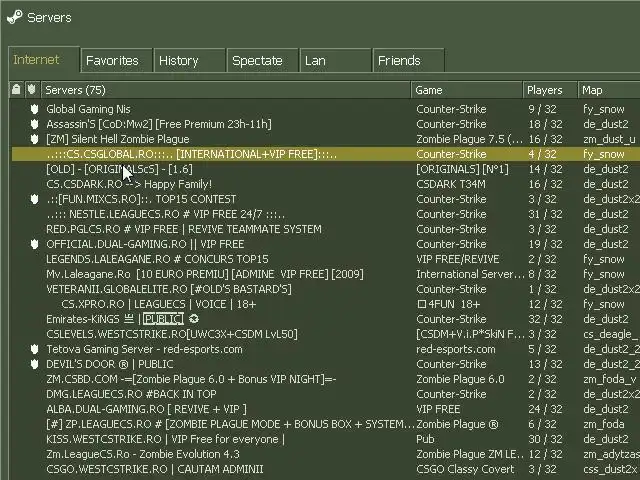640x480 pixels.
Task: Select Mv.Laleagane.Ro 10 EURO PREMIU server
Action: tap(326, 274)
